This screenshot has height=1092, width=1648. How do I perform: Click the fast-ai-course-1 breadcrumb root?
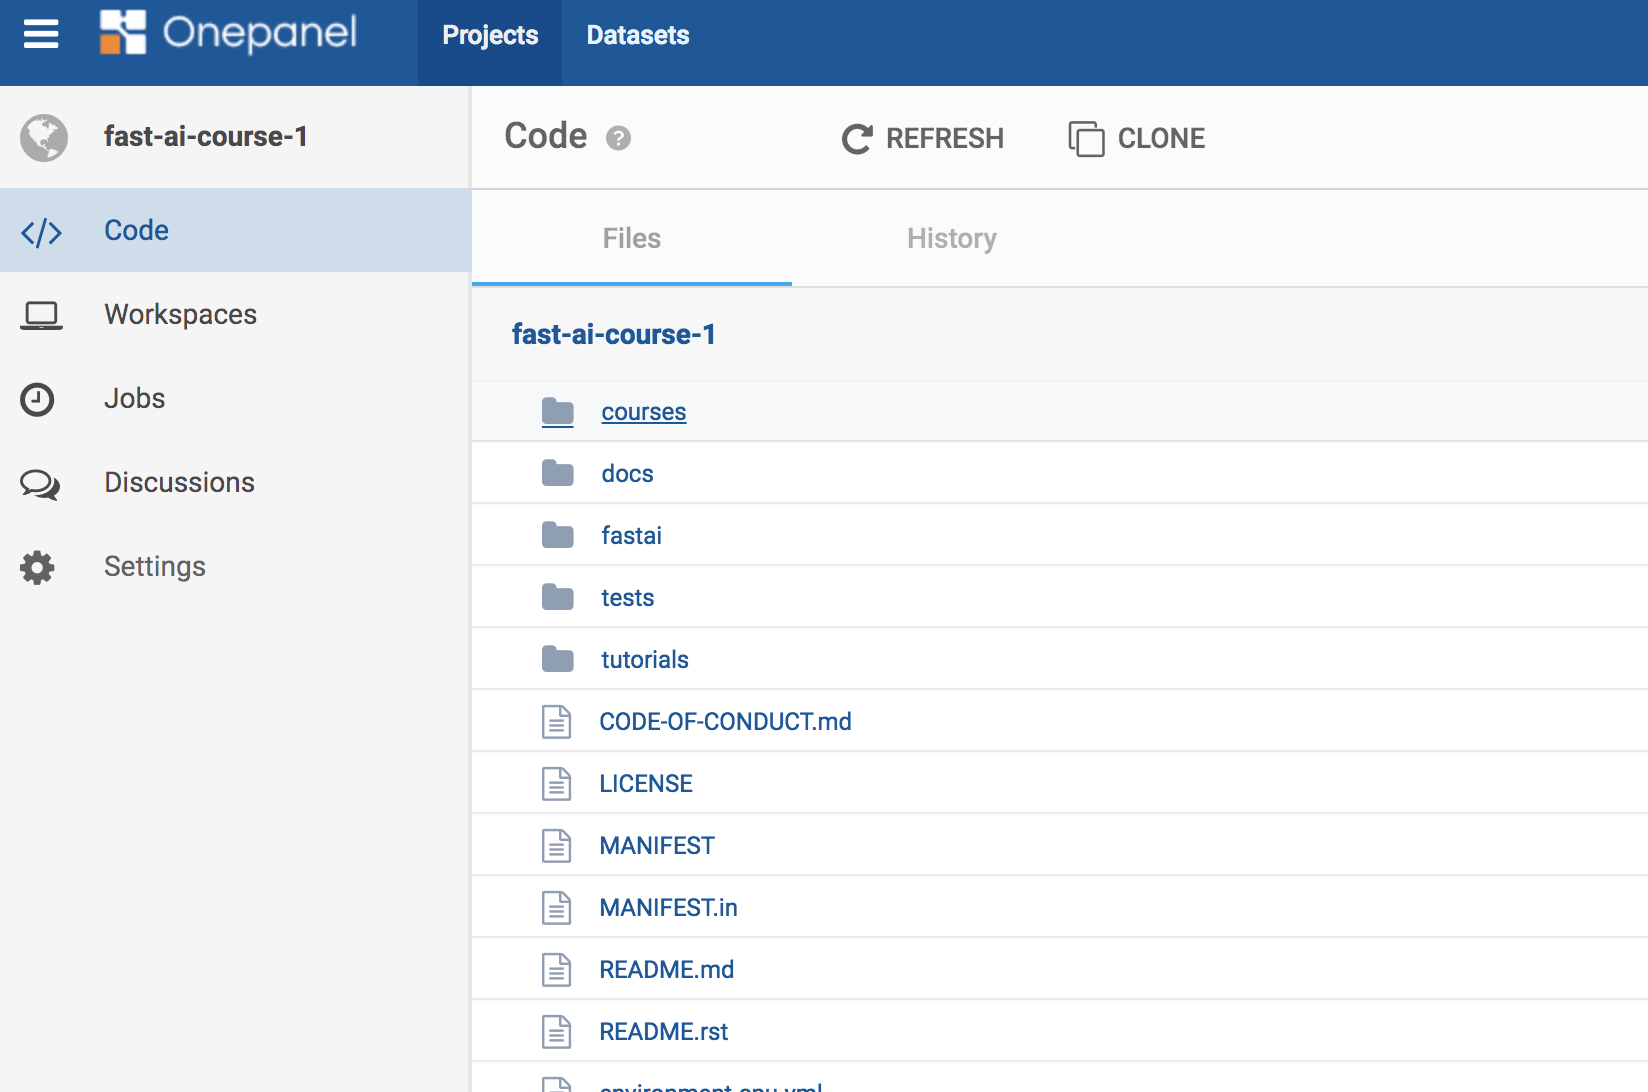[x=613, y=334]
